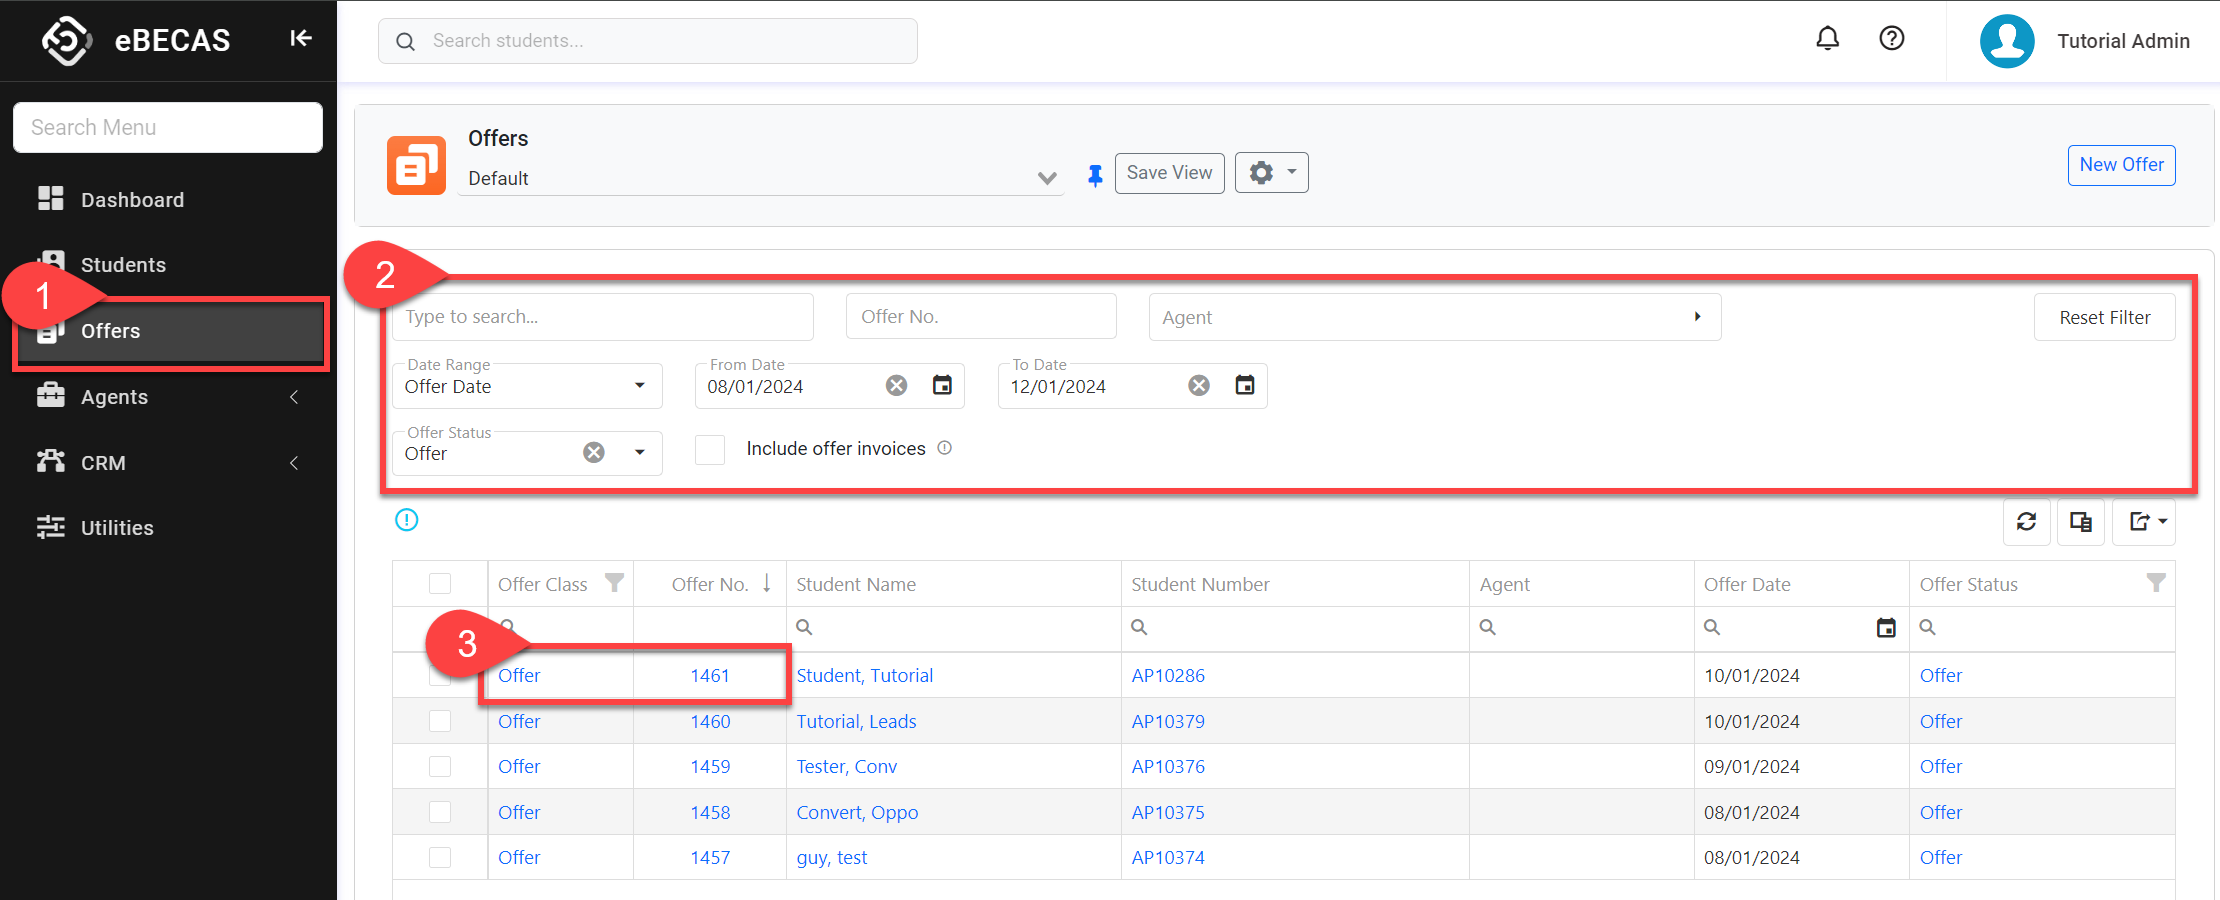Click the blue alert info icon above grid

pyautogui.click(x=406, y=520)
